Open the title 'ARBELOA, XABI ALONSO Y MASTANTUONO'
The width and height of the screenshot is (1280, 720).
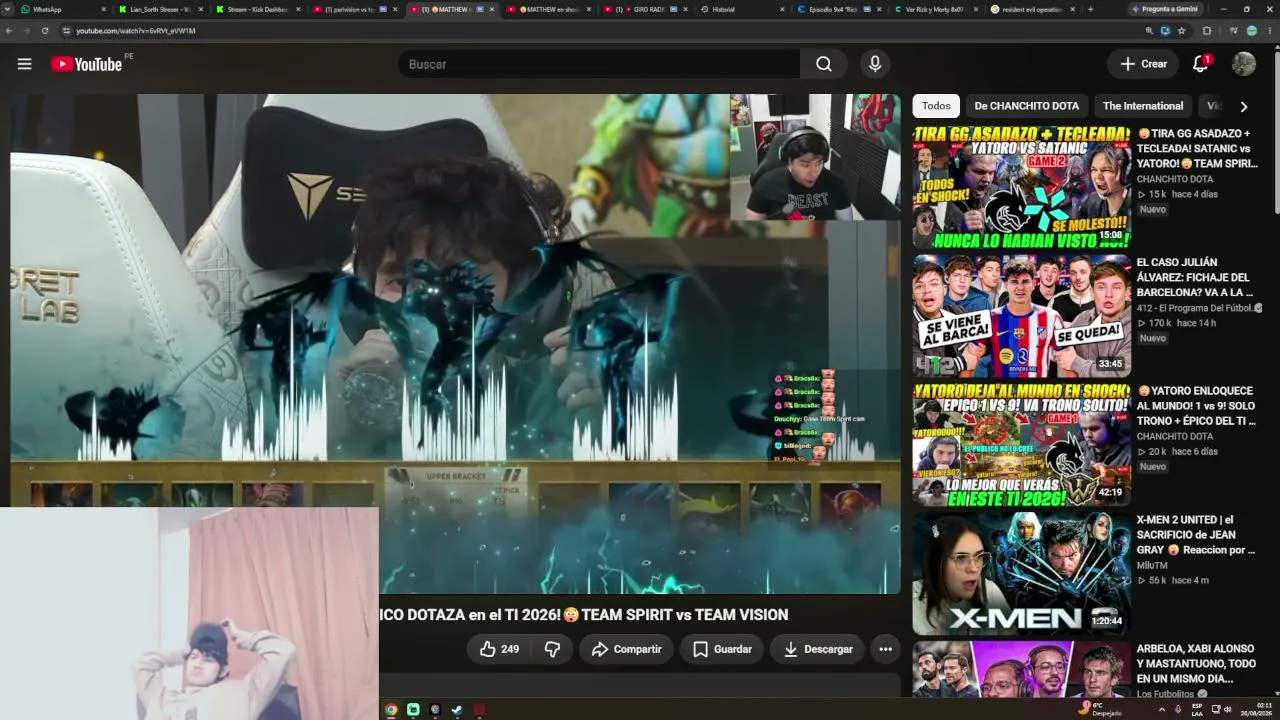1196,664
